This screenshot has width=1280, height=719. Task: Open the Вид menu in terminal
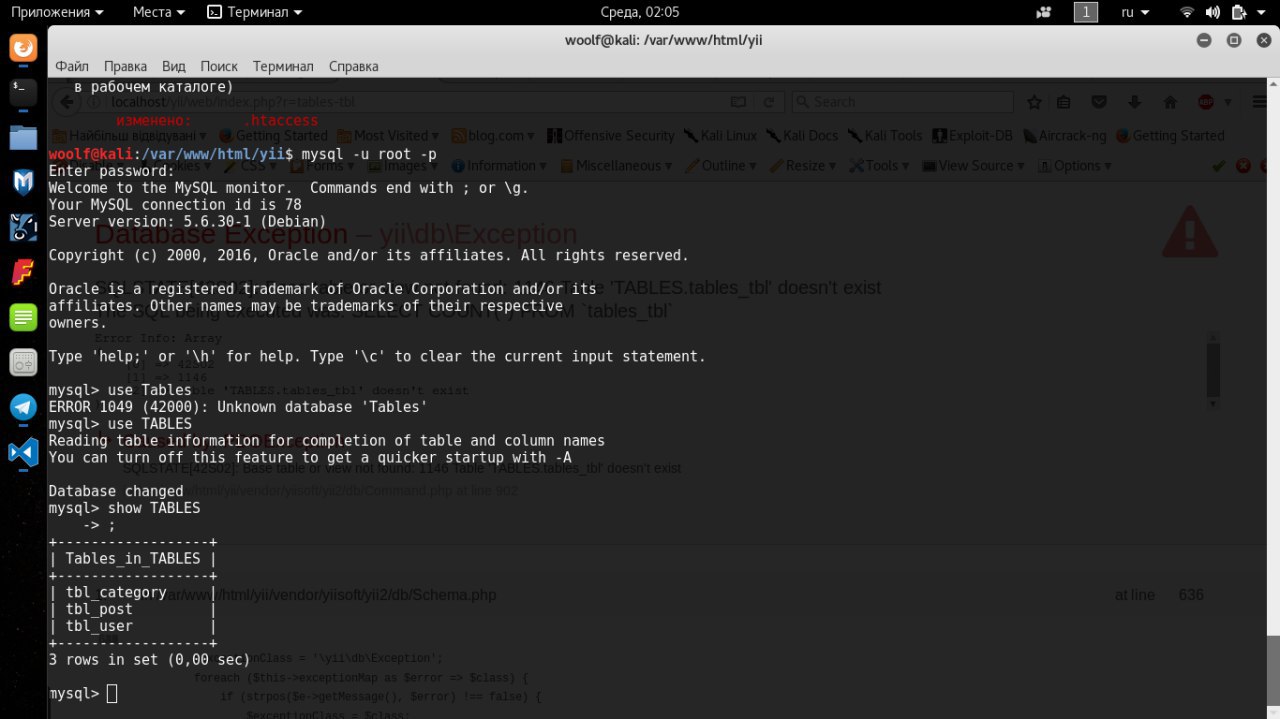click(x=174, y=66)
